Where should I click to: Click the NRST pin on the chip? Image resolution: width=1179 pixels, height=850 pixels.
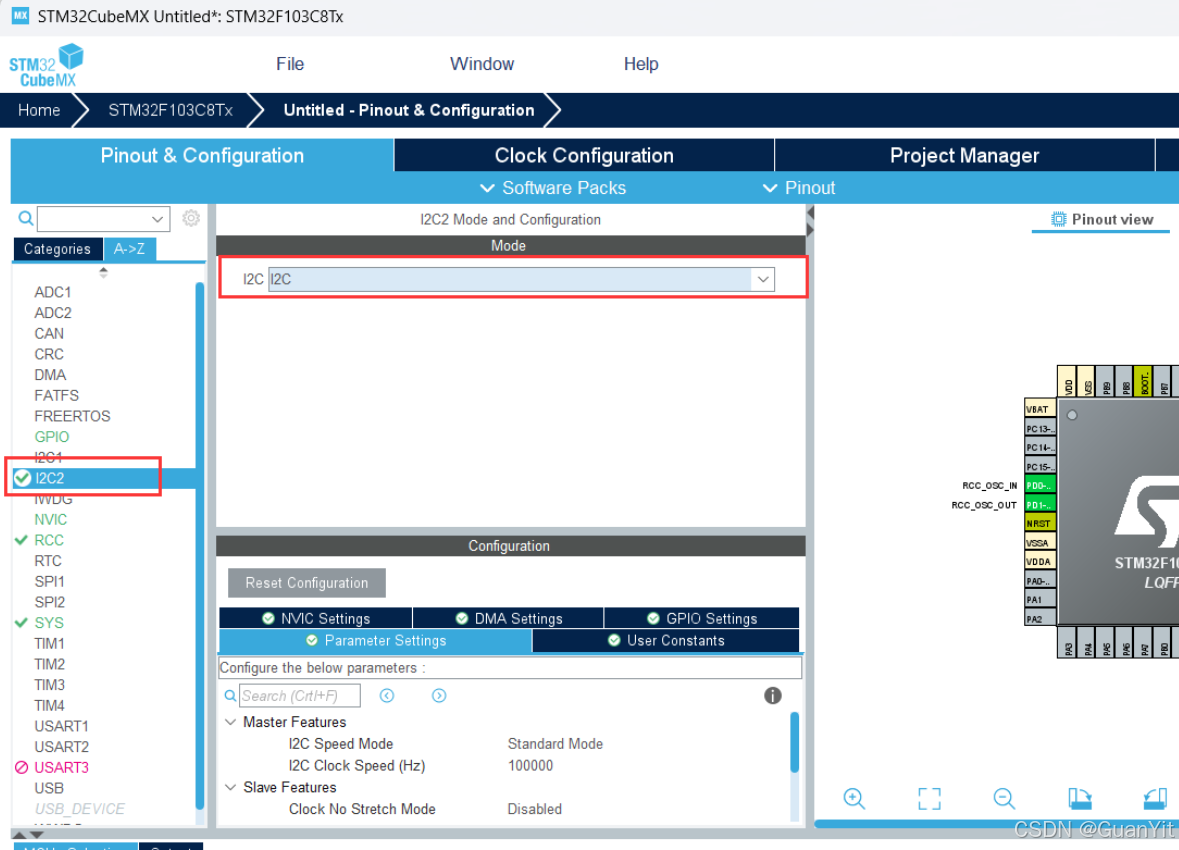(1040, 524)
